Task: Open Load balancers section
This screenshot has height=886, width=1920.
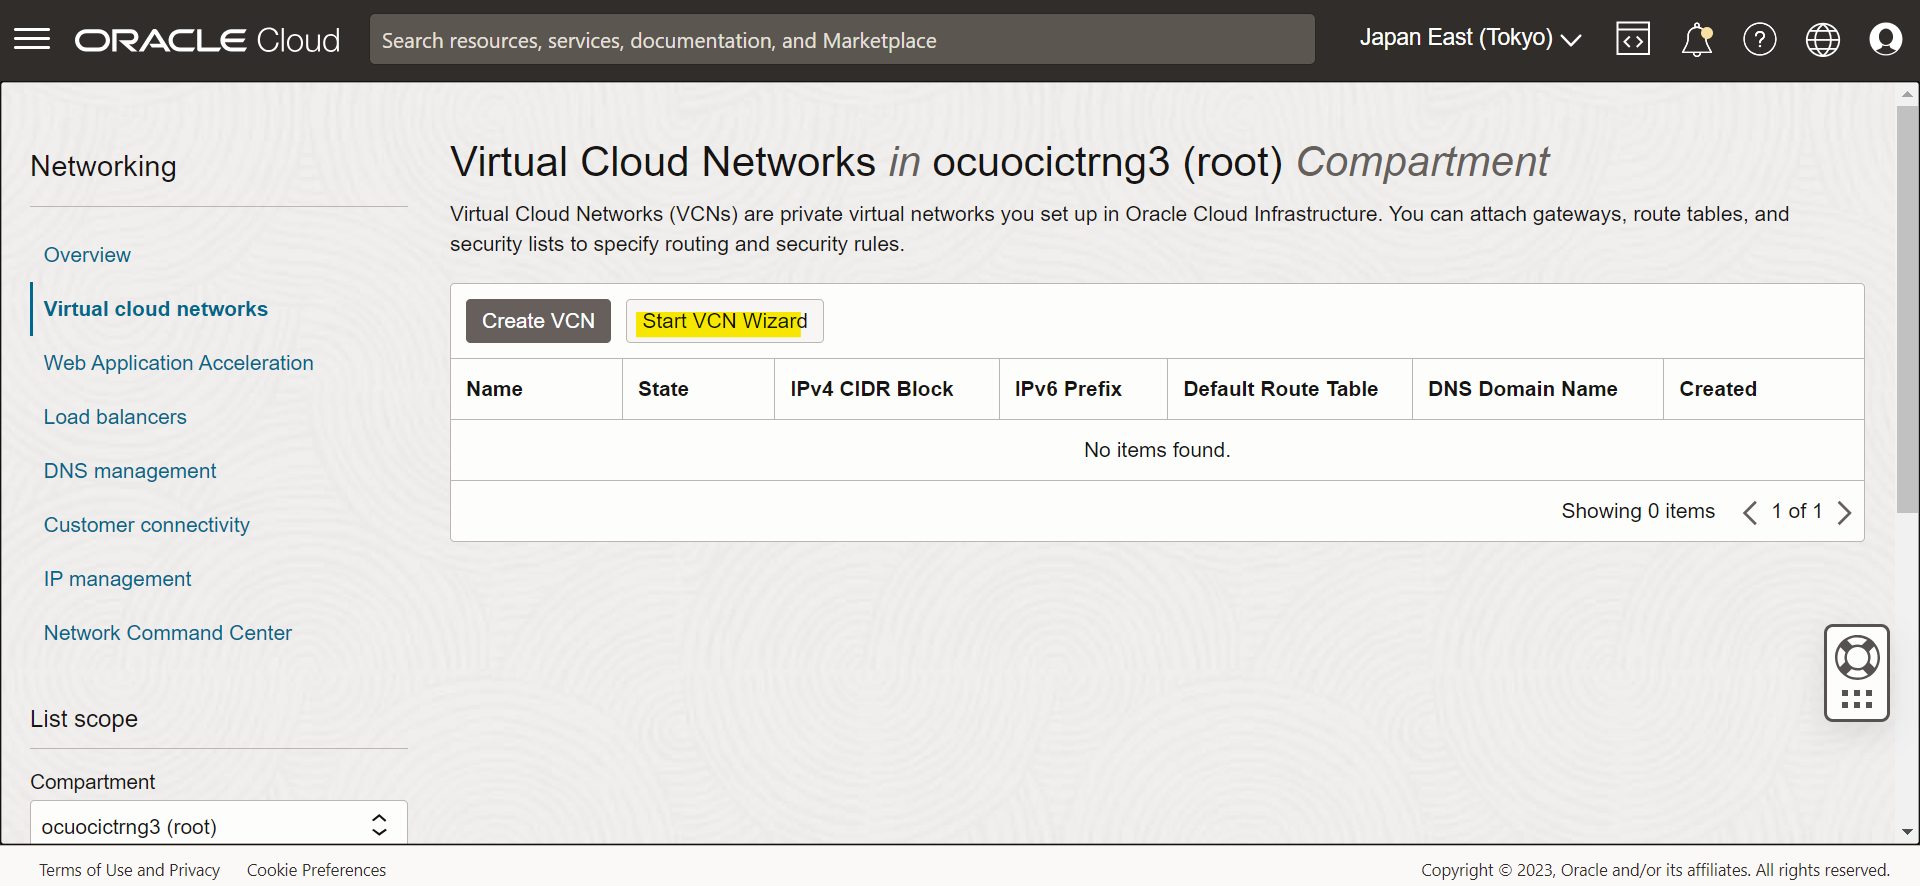Action: click(115, 417)
